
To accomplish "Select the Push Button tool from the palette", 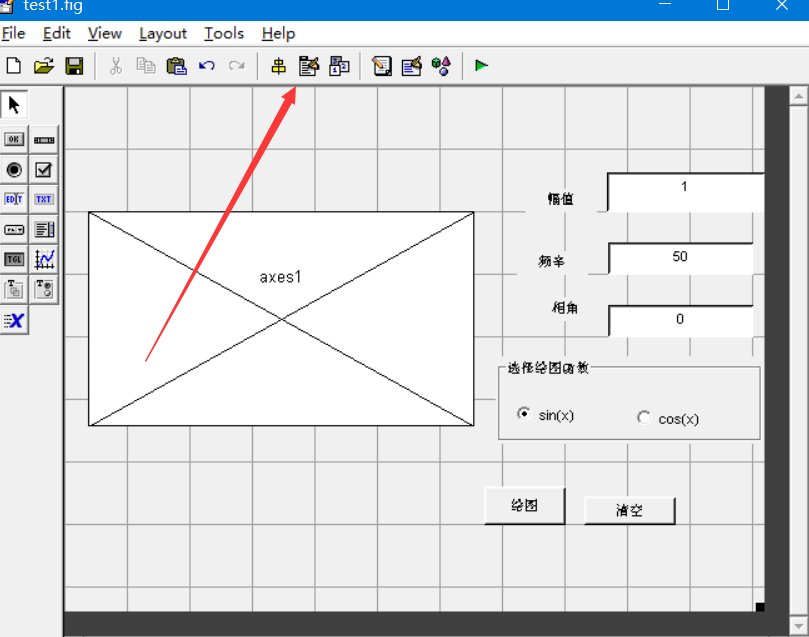I will (13, 138).
